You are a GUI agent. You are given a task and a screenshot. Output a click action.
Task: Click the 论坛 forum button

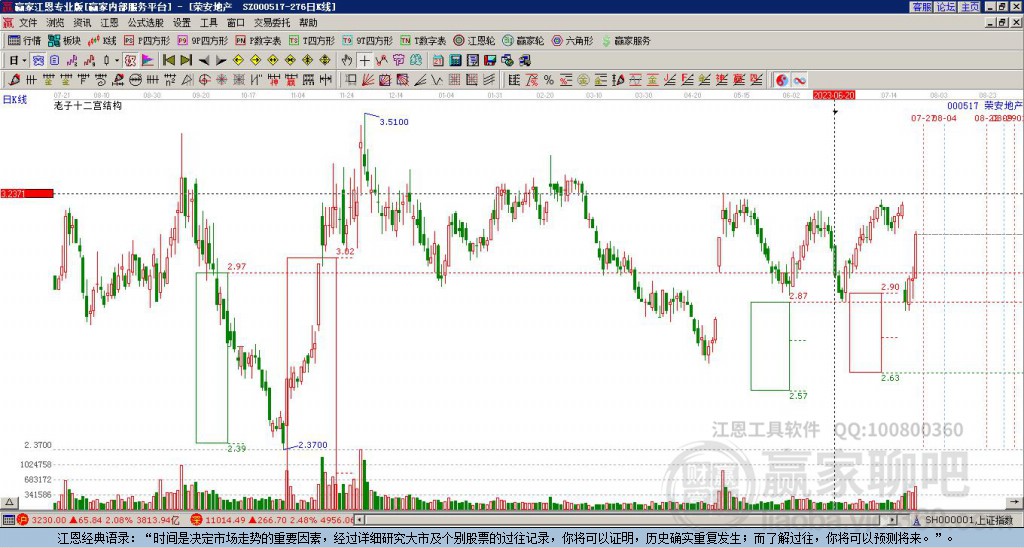pos(945,7)
